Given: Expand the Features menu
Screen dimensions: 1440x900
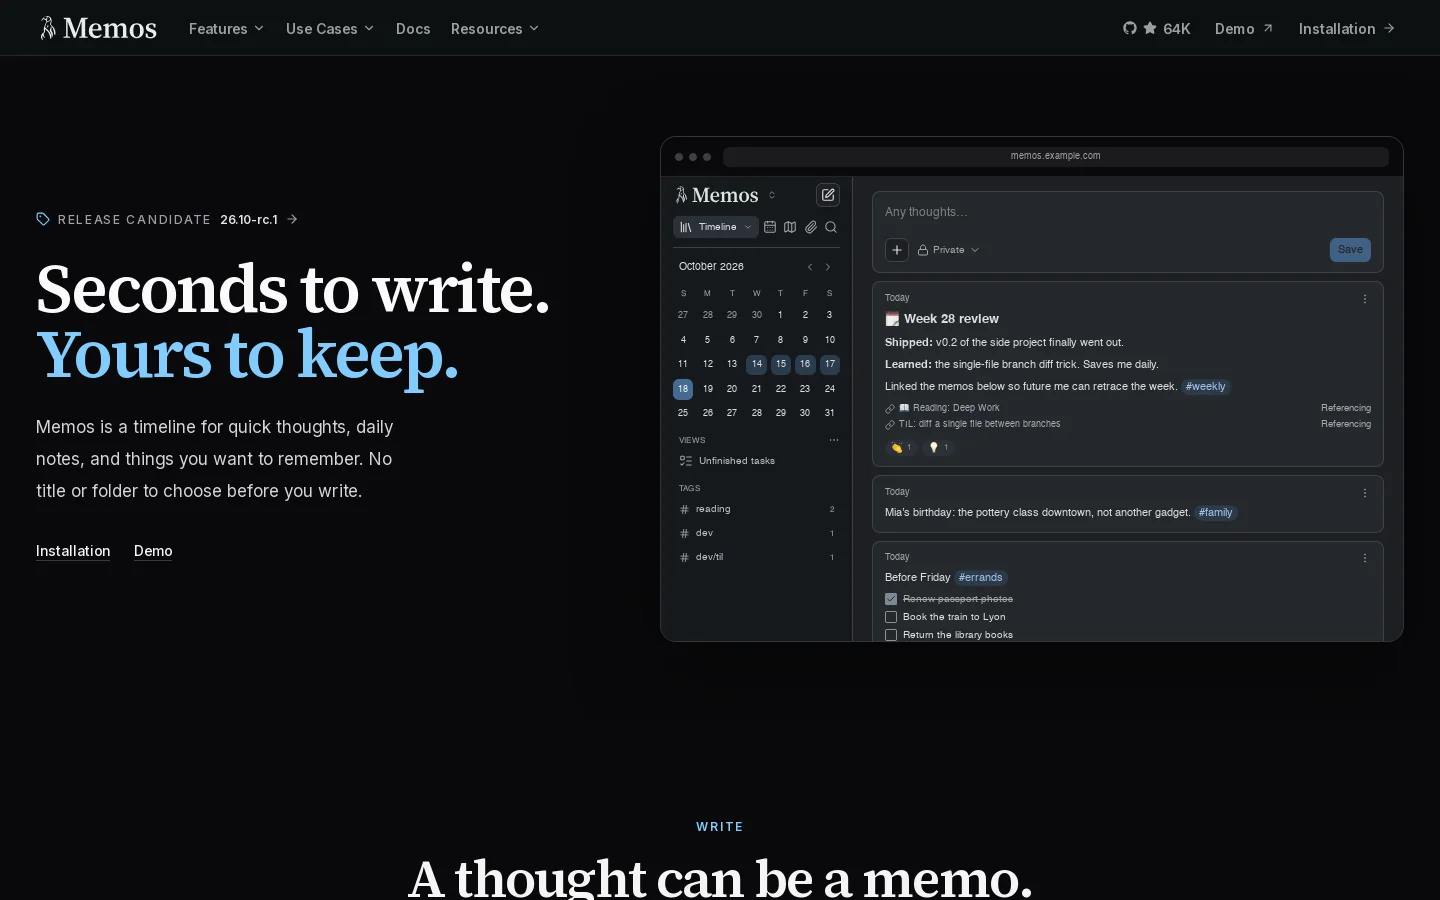Looking at the screenshot, I should (226, 29).
